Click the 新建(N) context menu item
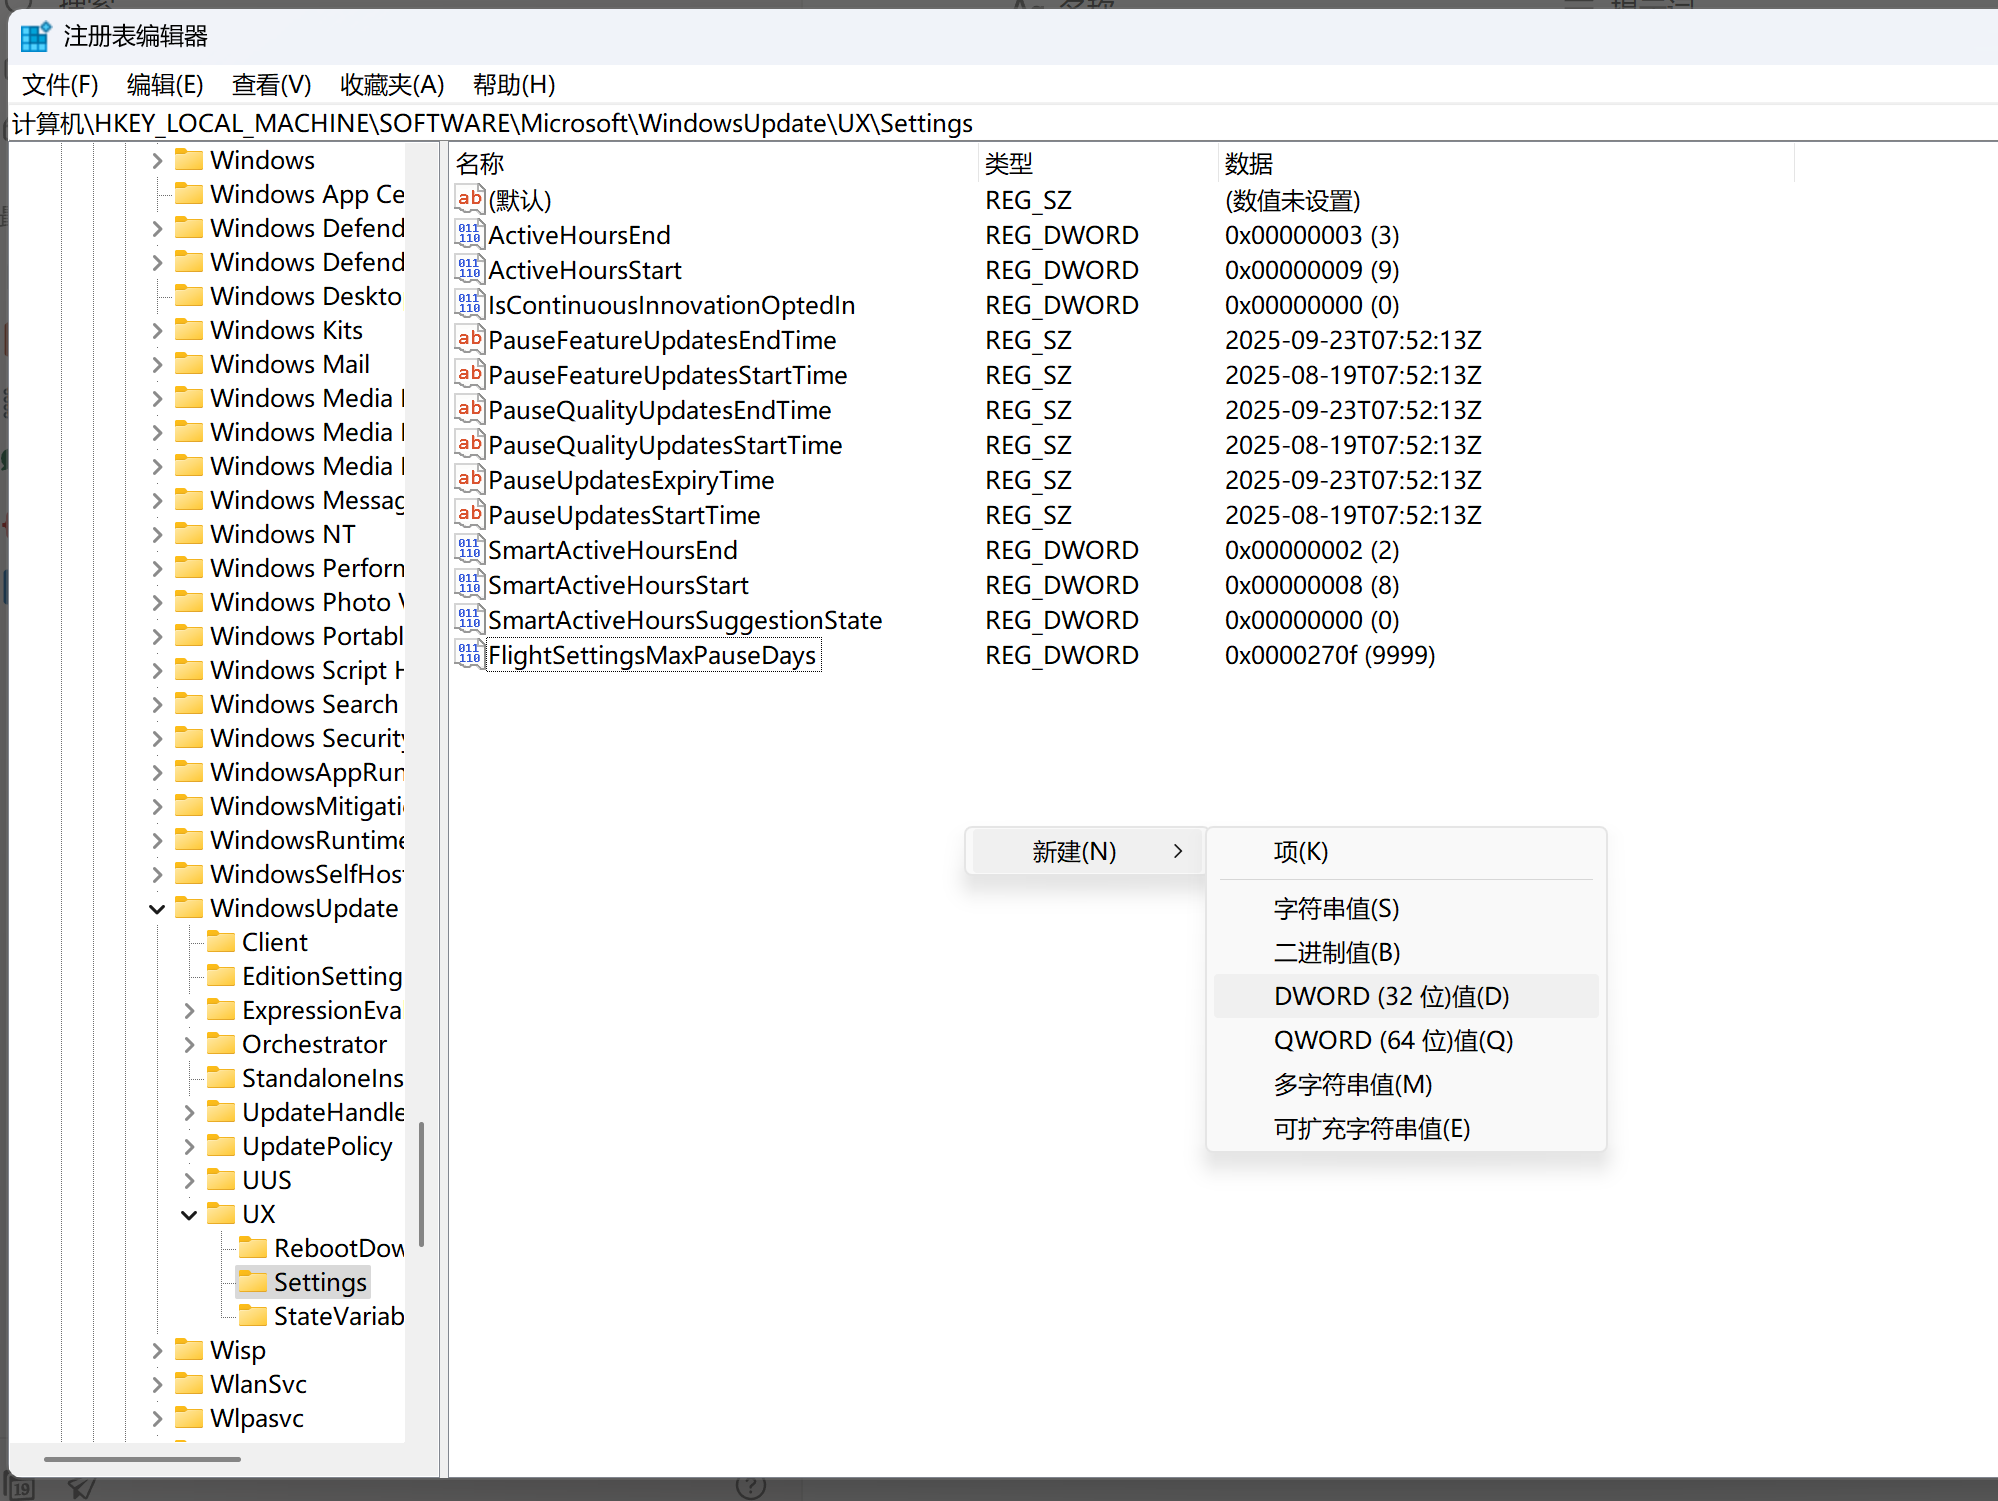The height and width of the screenshot is (1501, 1998). [1086, 851]
